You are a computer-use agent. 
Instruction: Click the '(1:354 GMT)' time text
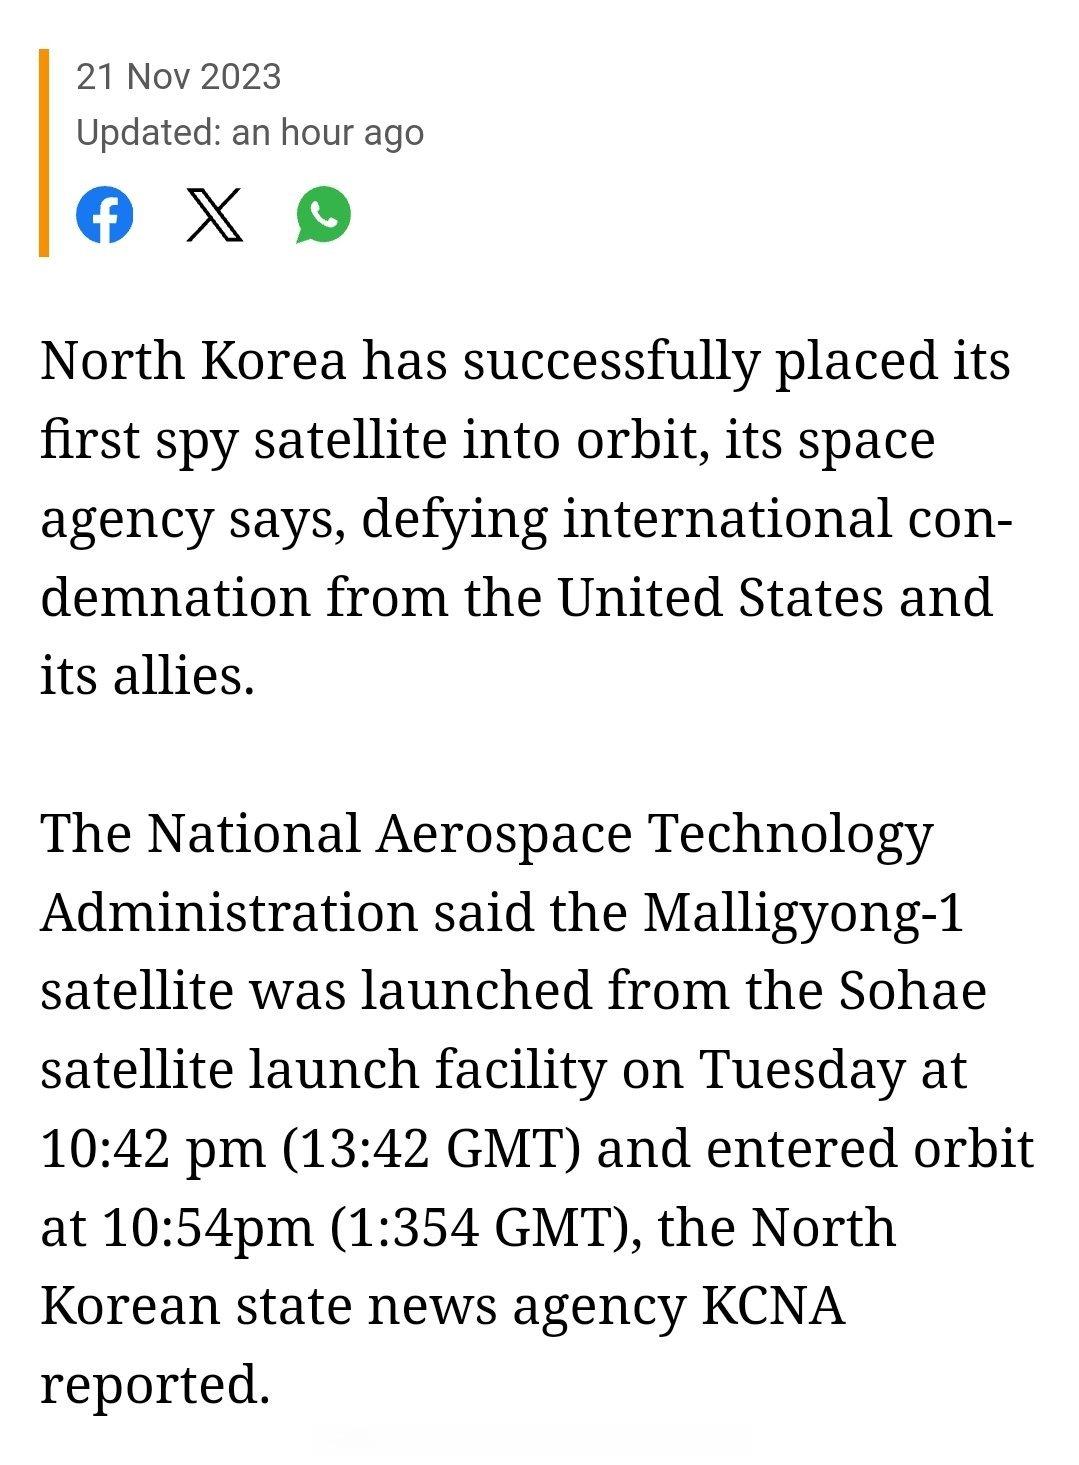479,1228
